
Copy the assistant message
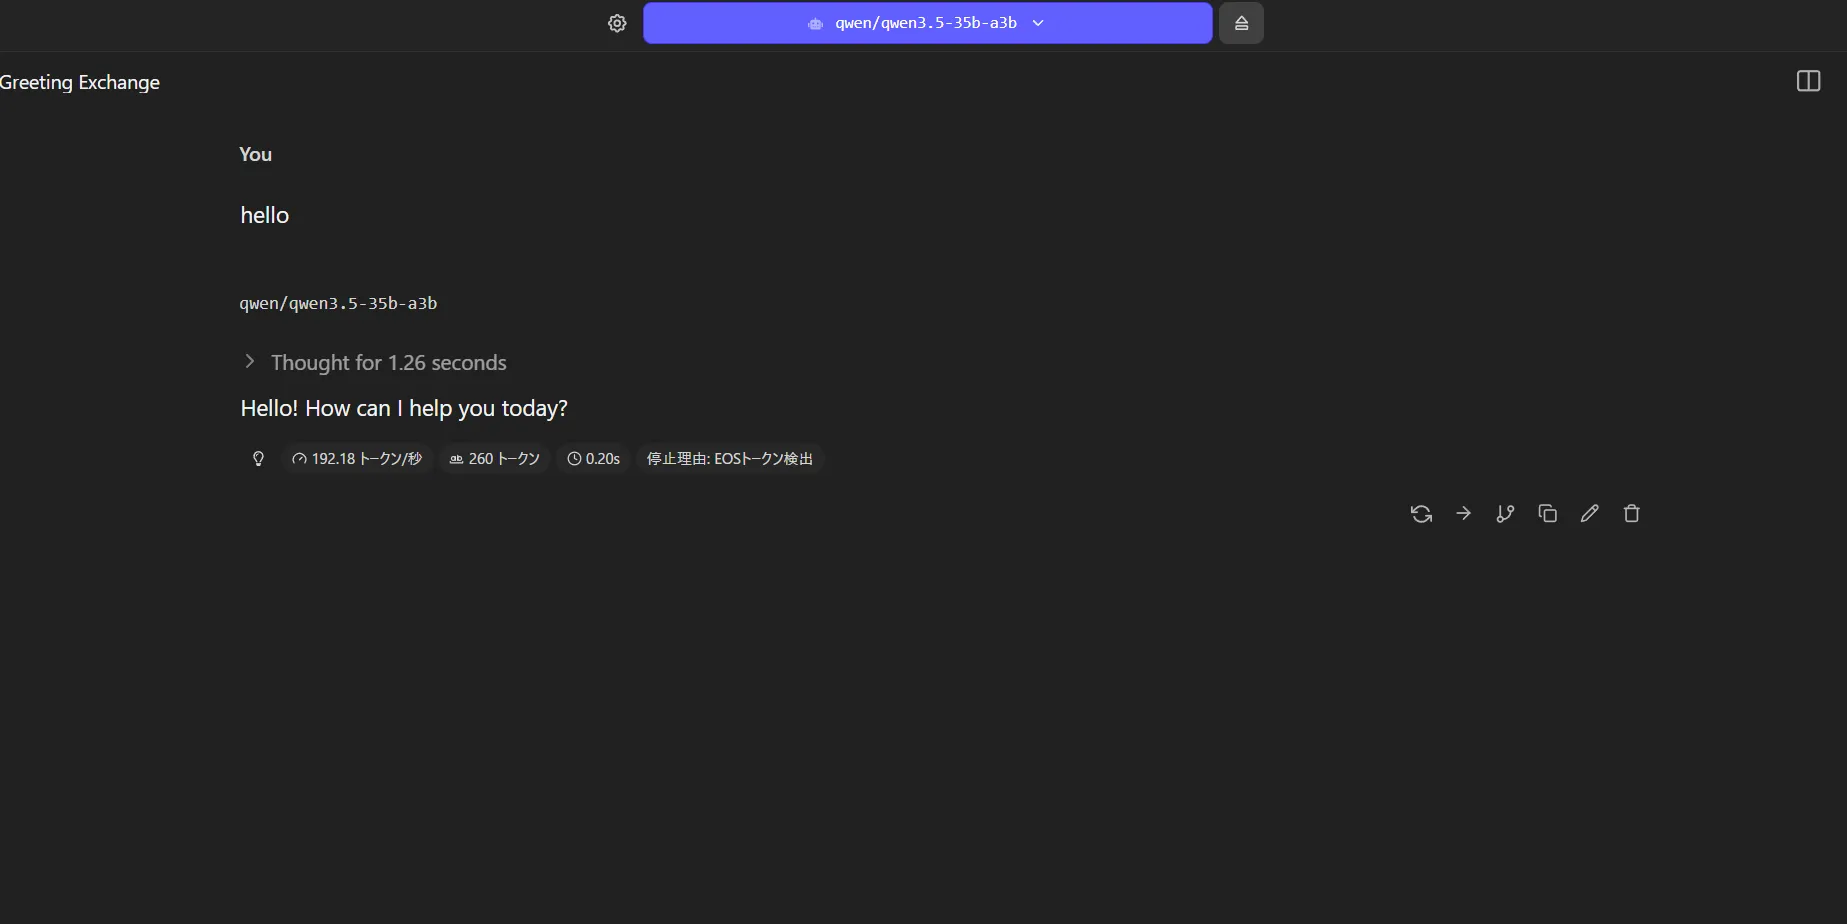point(1547,514)
